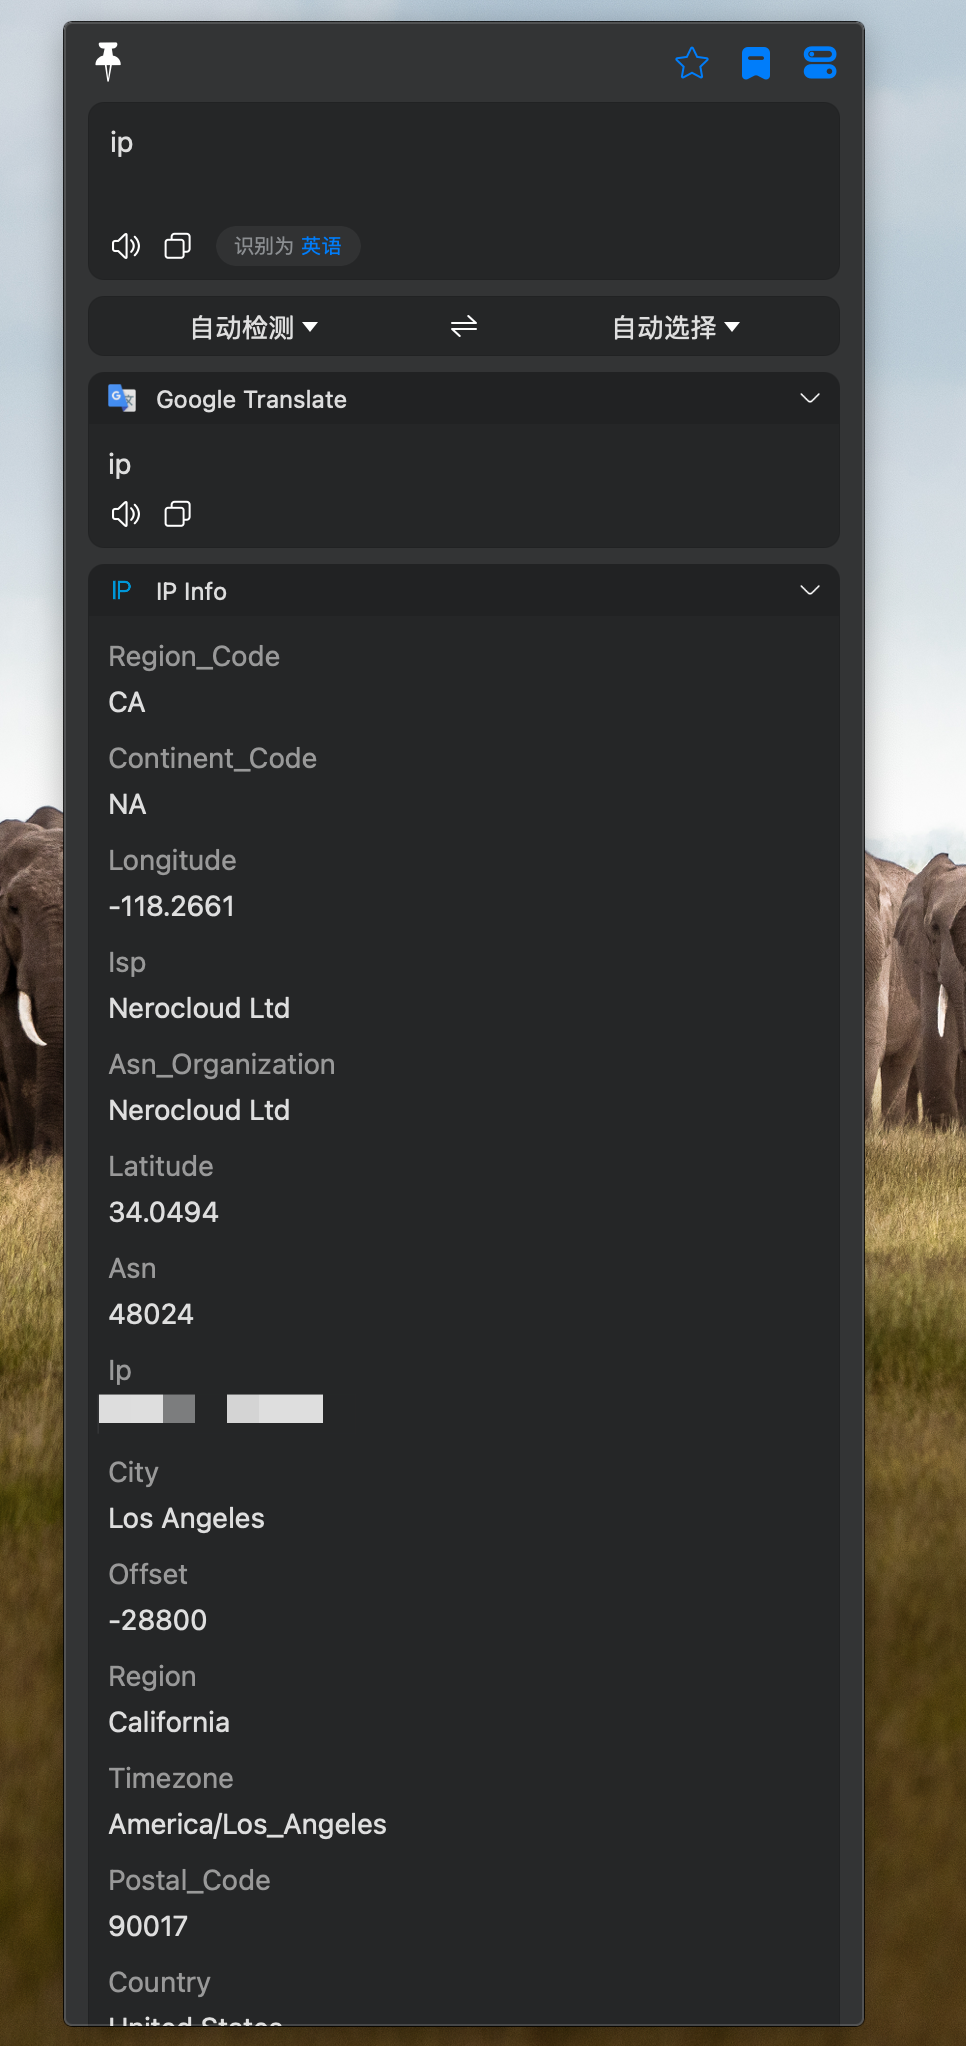Click the Country label

tap(159, 1982)
